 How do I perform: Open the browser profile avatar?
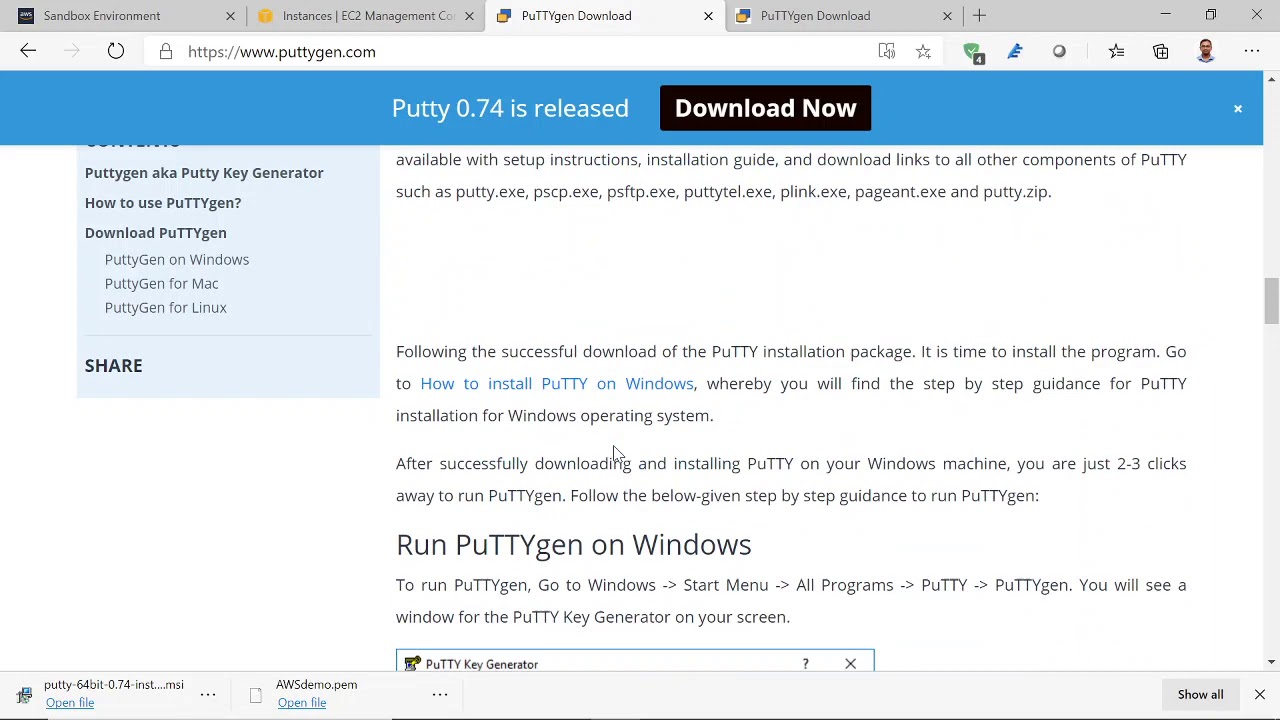(1206, 52)
